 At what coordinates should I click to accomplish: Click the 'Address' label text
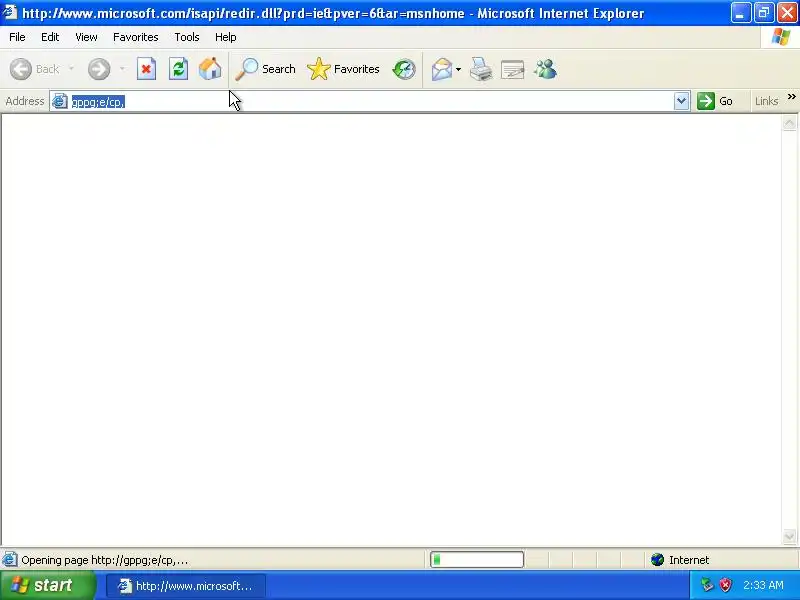point(25,101)
